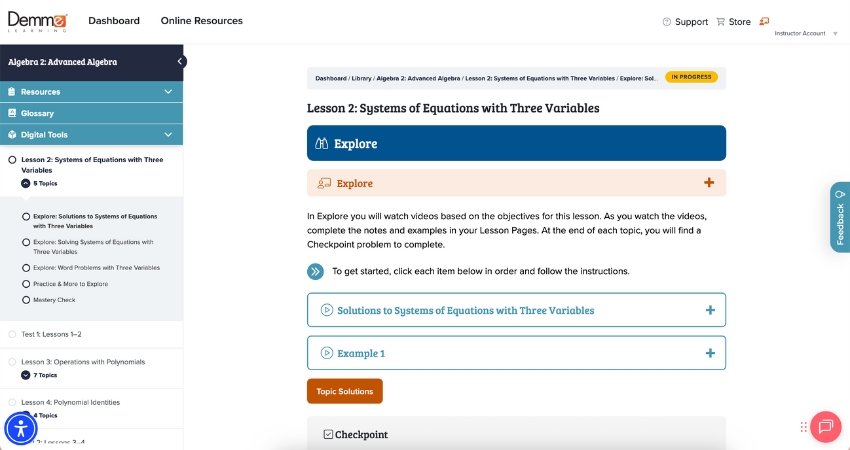Mark Mastery Check topic circle
Image resolution: width=850 pixels, height=450 pixels.
coord(25,300)
